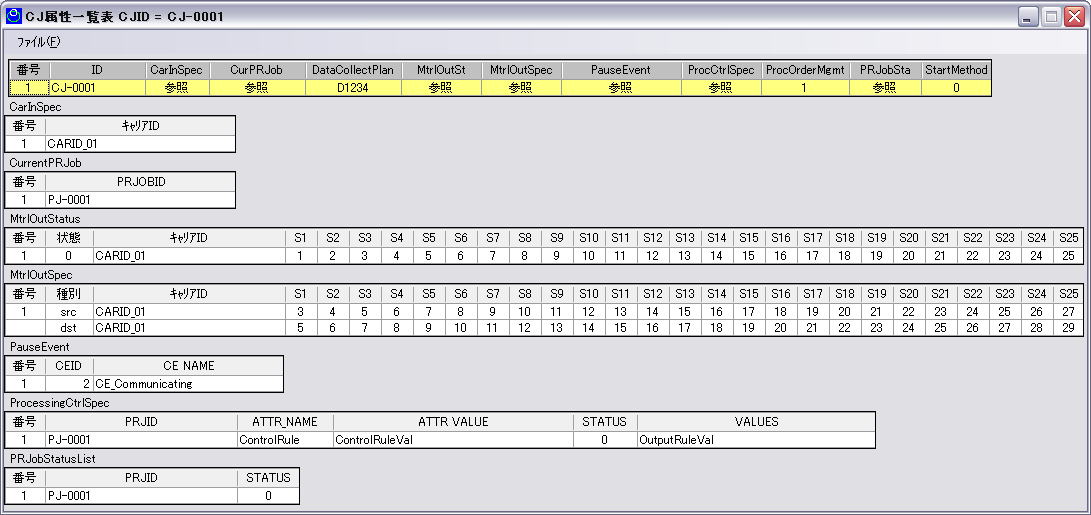The width and height of the screenshot is (1091, 515).
Task: Select the ControlRuleVal attribute value cell
Action: point(453,439)
